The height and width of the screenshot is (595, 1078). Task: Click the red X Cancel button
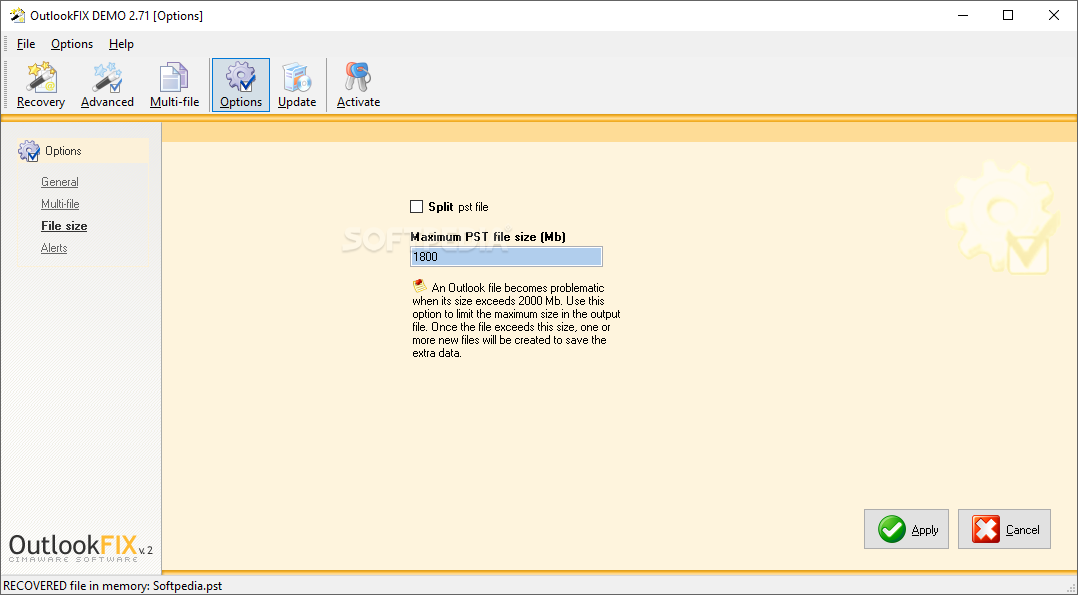click(1004, 529)
